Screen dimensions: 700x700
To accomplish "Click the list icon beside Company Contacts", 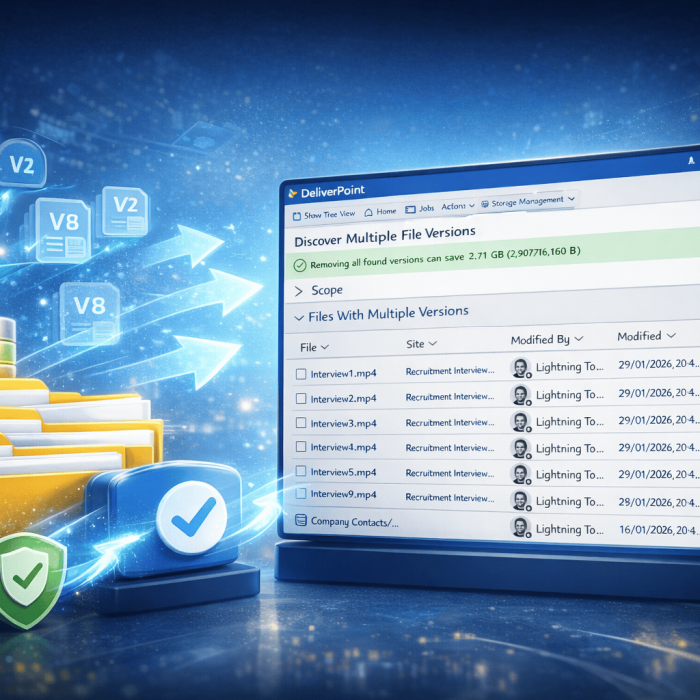I will 301,520.
